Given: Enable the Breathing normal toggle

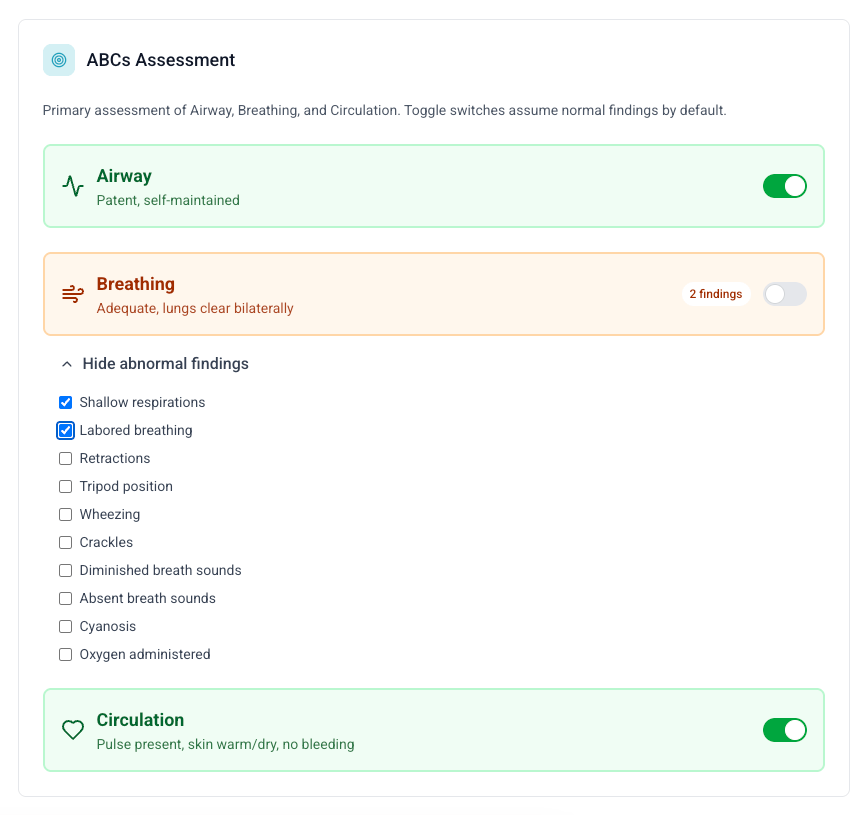Looking at the screenshot, I should tap(785, 294).
